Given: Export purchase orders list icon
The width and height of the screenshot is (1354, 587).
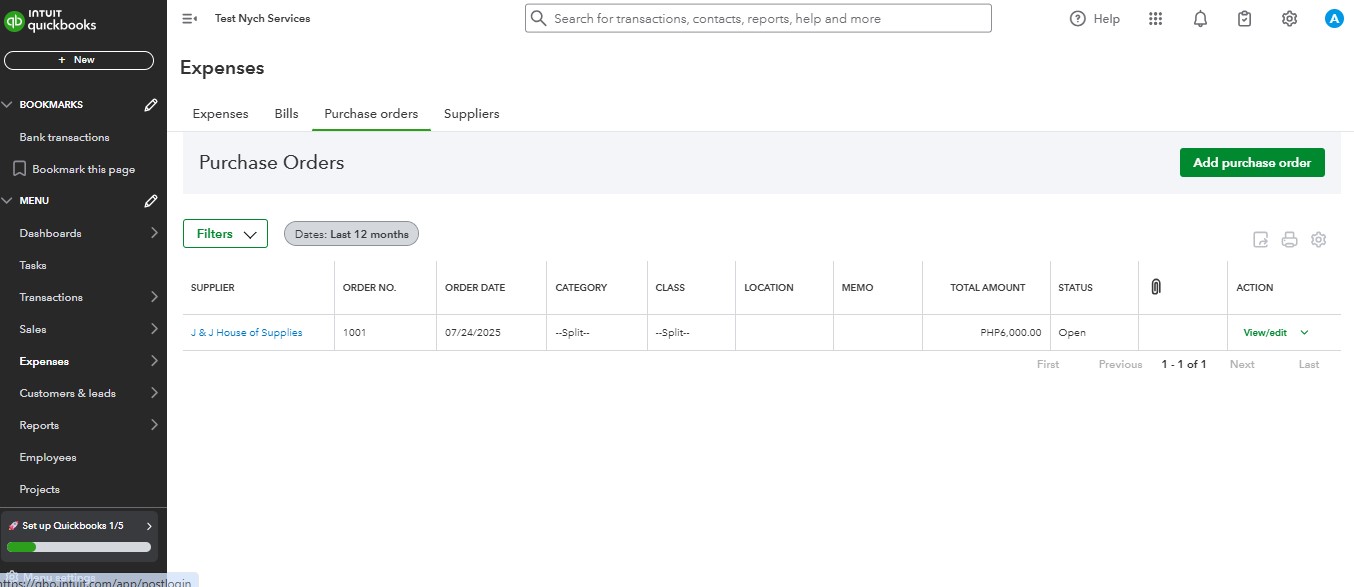Looking at the screenshot, I should point(1261,240).
